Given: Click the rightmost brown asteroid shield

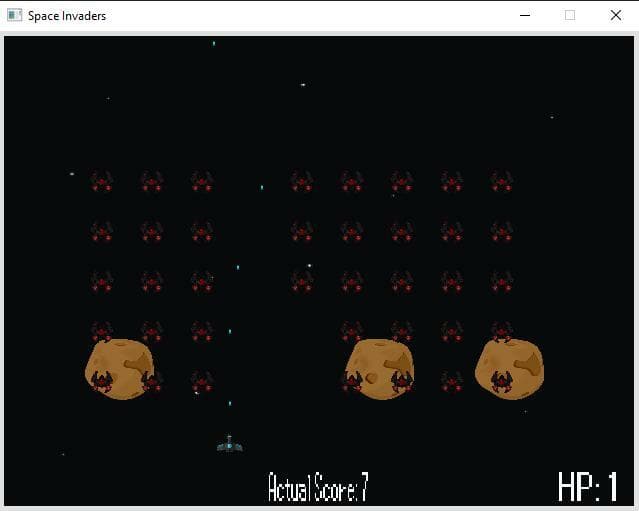Looking at the screenshot, I should [509, 369].
